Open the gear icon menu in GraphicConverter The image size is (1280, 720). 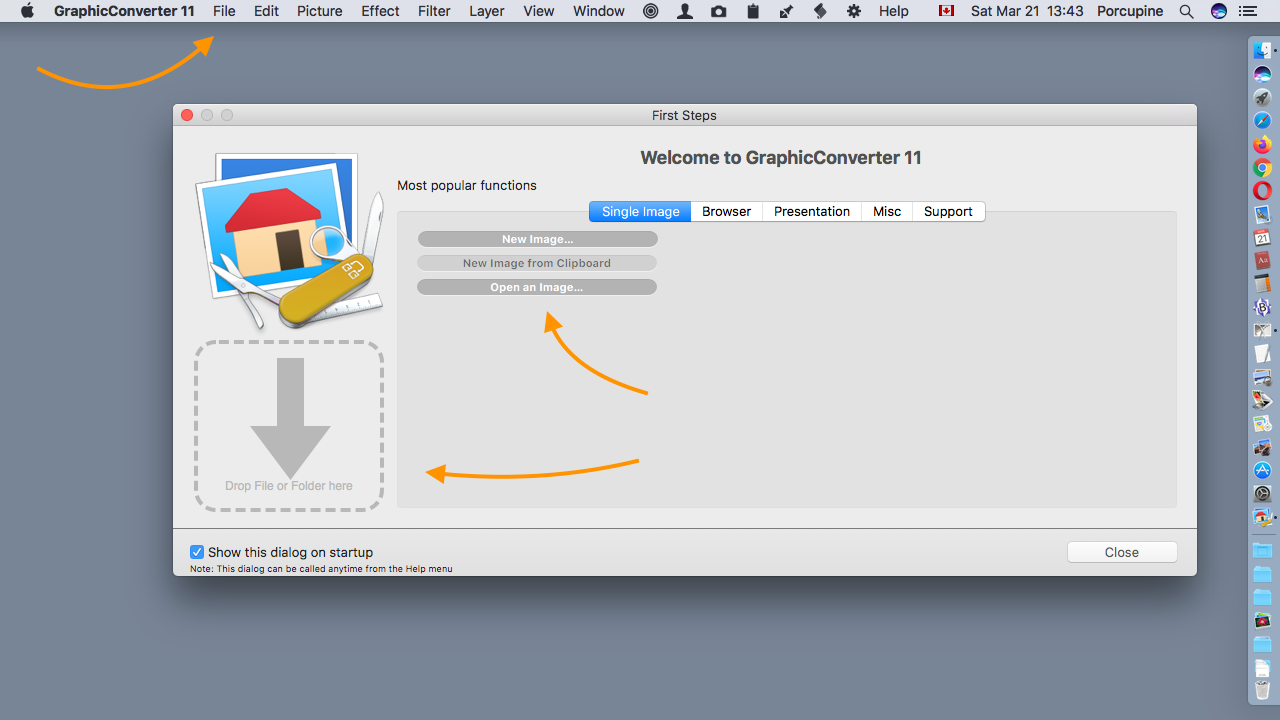[853, 11]
